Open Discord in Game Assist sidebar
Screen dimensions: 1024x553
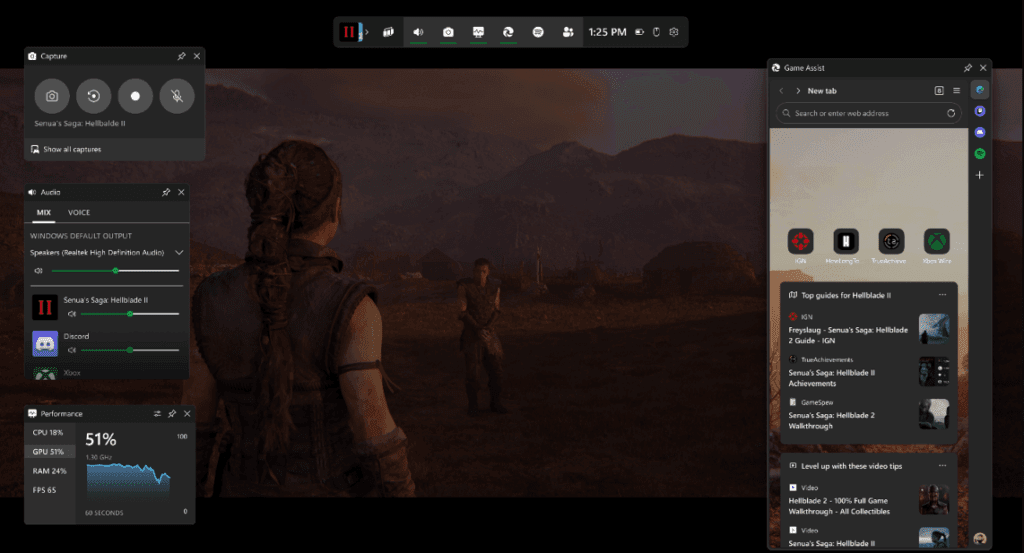(980, 133)
